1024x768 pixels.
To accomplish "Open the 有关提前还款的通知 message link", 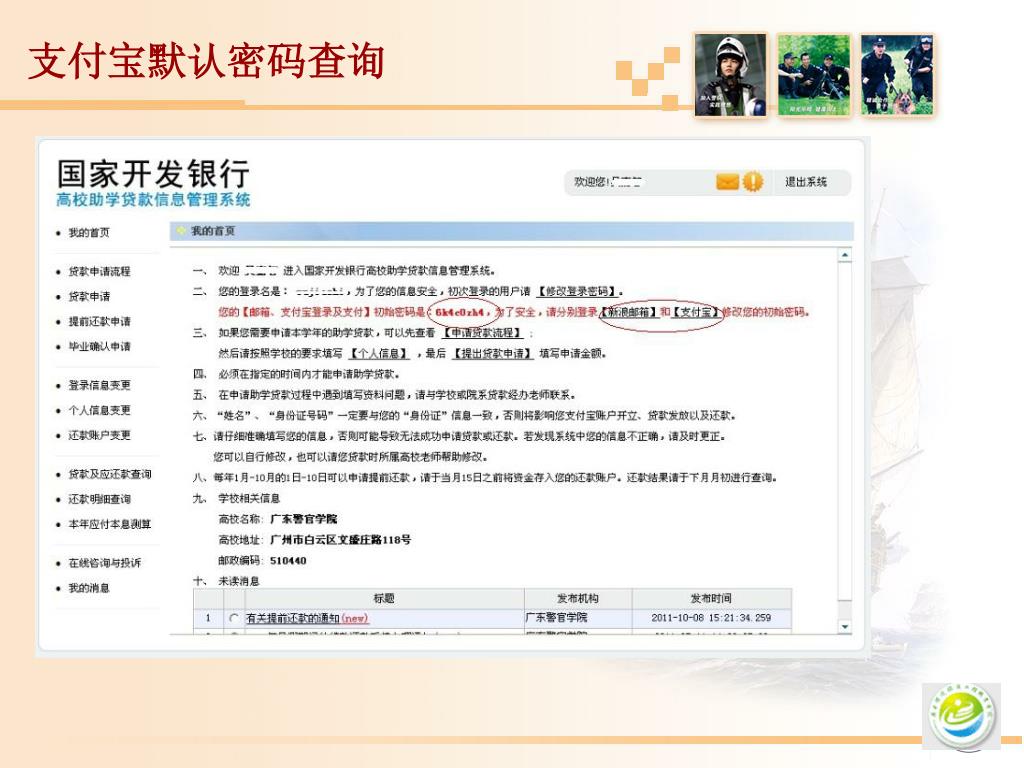I will tap(307, 618).
